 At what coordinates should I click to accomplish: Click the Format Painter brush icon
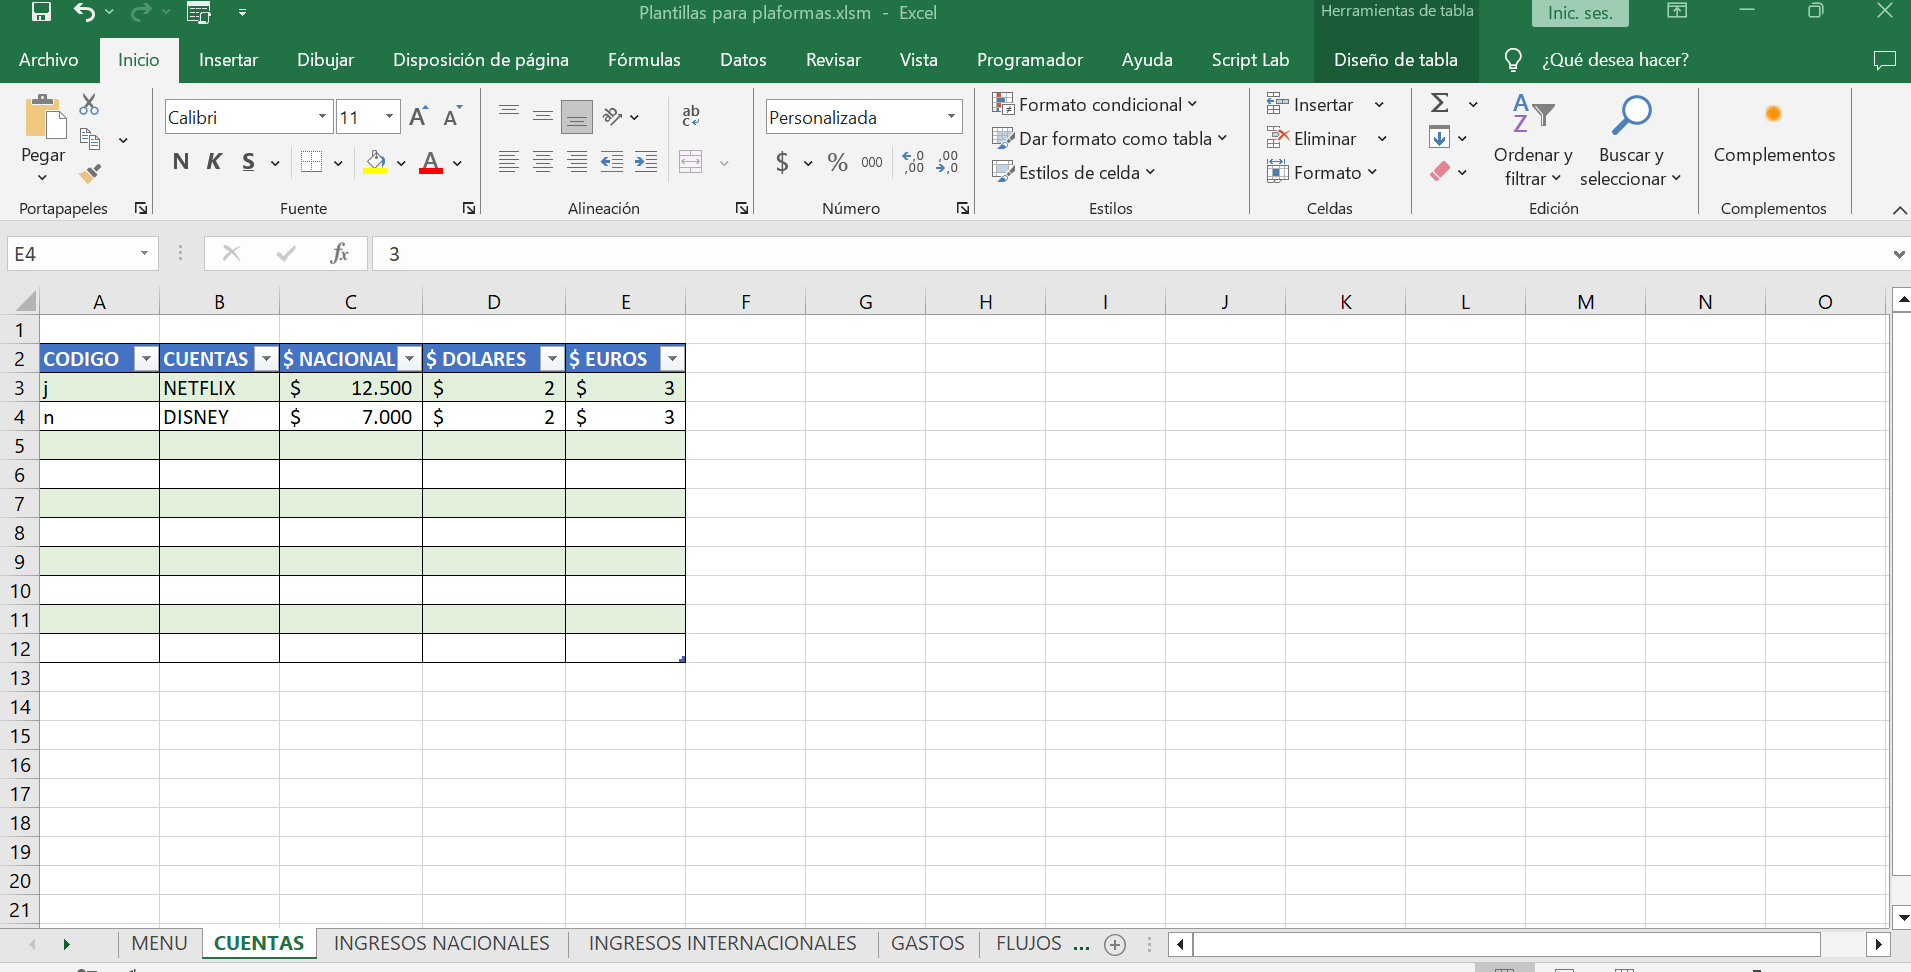click(90, 174)
